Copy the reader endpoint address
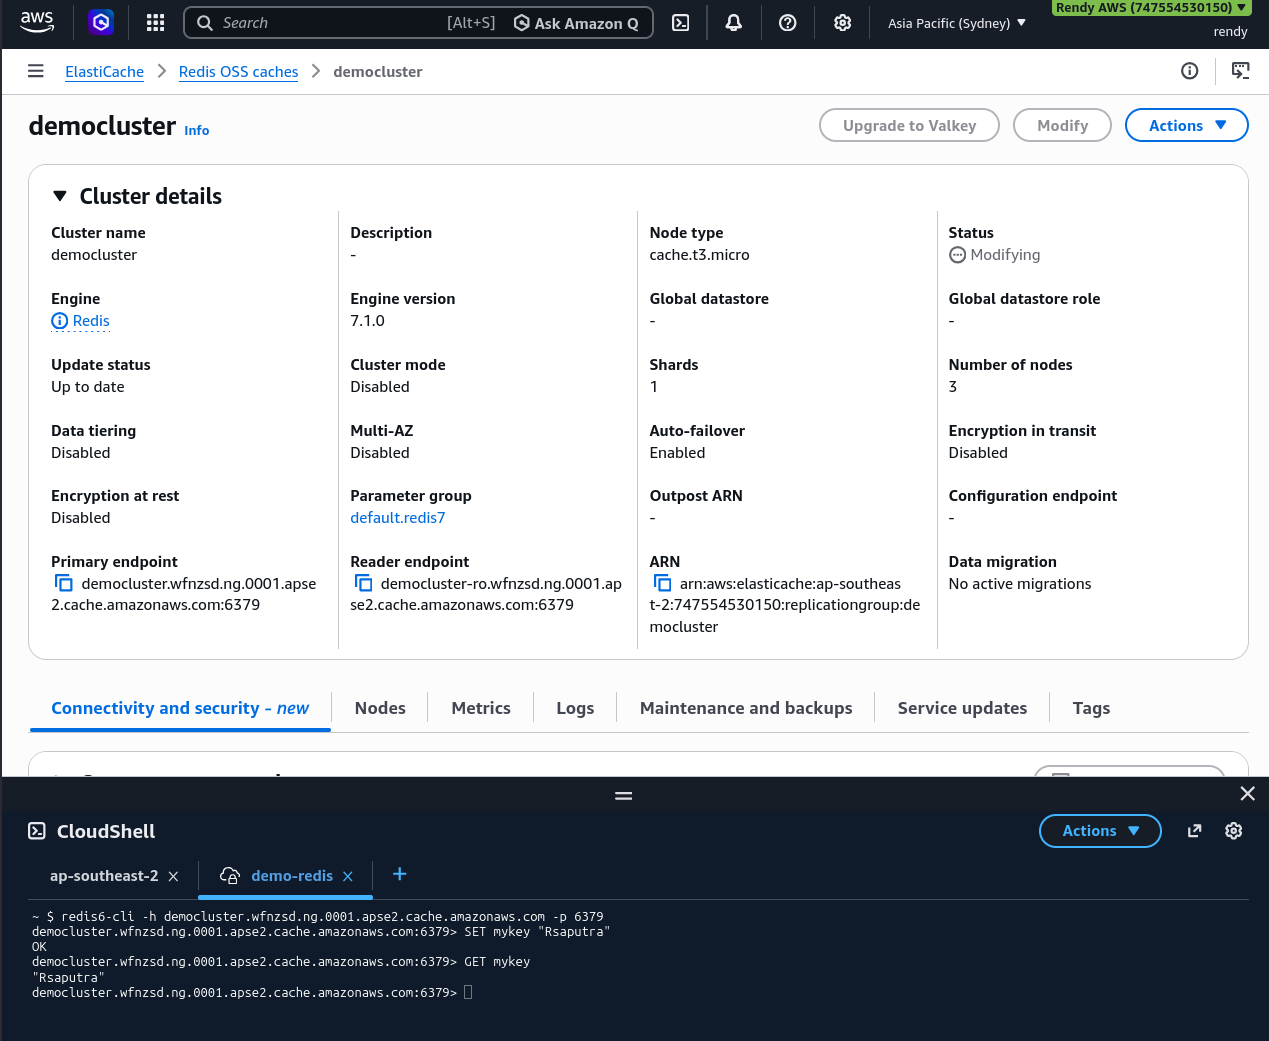The height and width of the screenshot is (1041, 1269). pos(363,583)
